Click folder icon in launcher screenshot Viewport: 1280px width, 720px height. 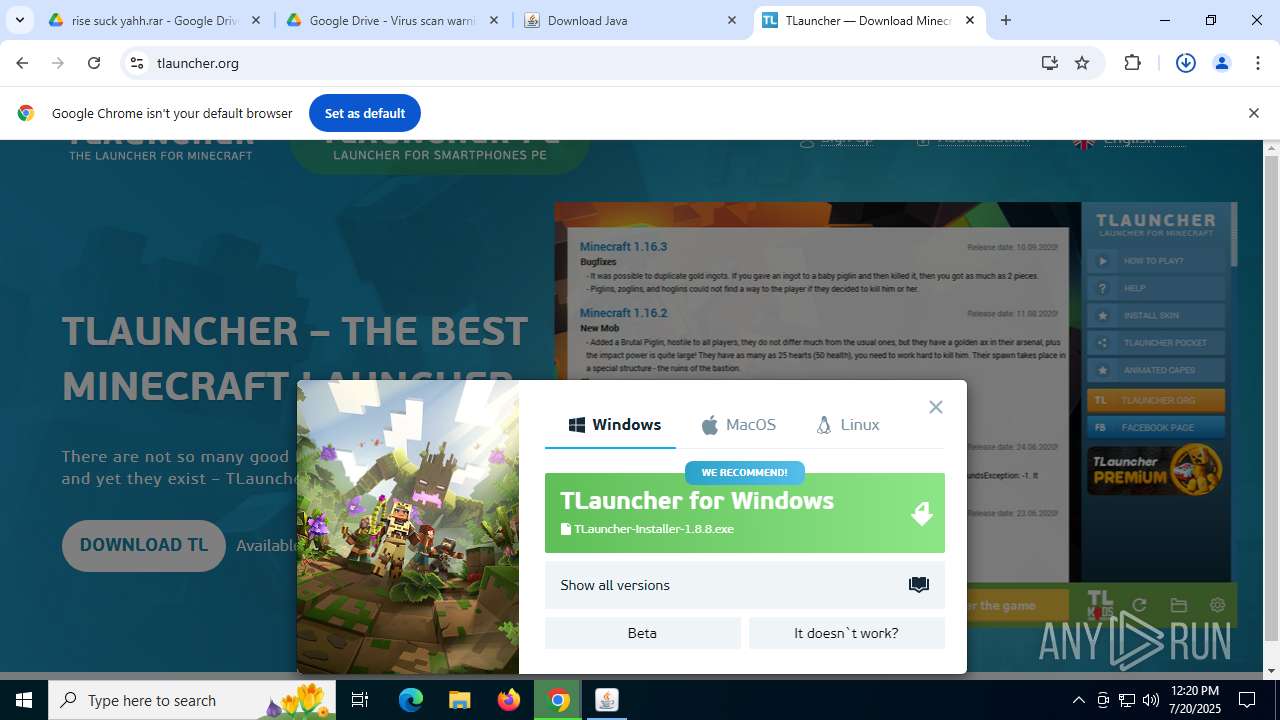pyautogui.click(x=1179, y=605)
